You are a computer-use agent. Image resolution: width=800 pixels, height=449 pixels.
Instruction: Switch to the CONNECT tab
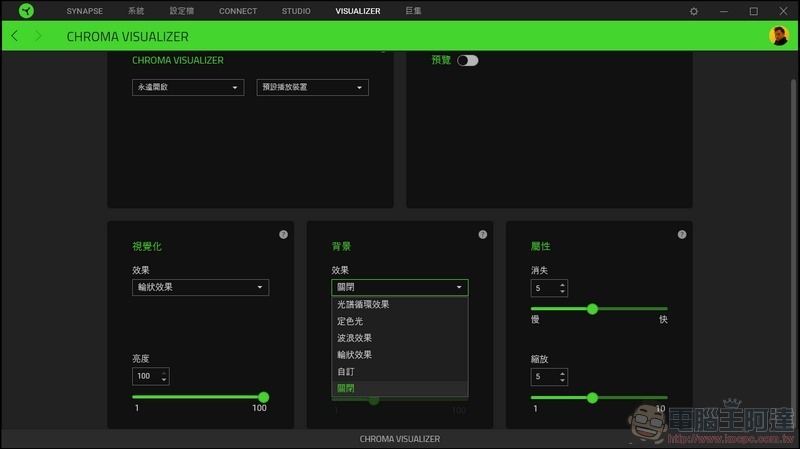(x=238, y=11)
